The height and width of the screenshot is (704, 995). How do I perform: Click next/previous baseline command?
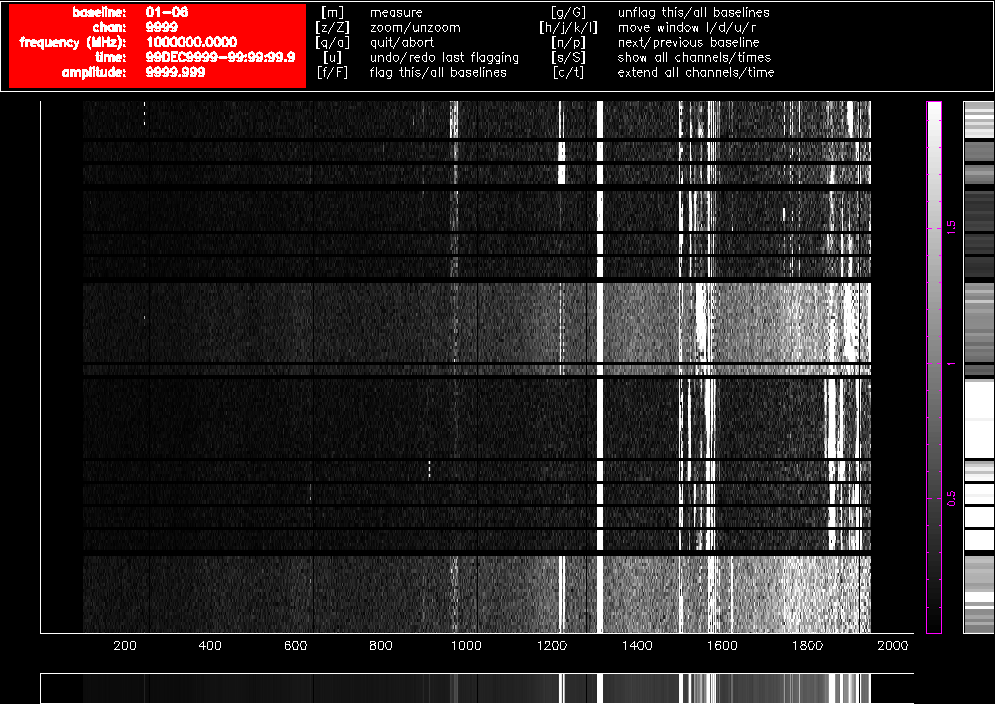tap(688, 43)
